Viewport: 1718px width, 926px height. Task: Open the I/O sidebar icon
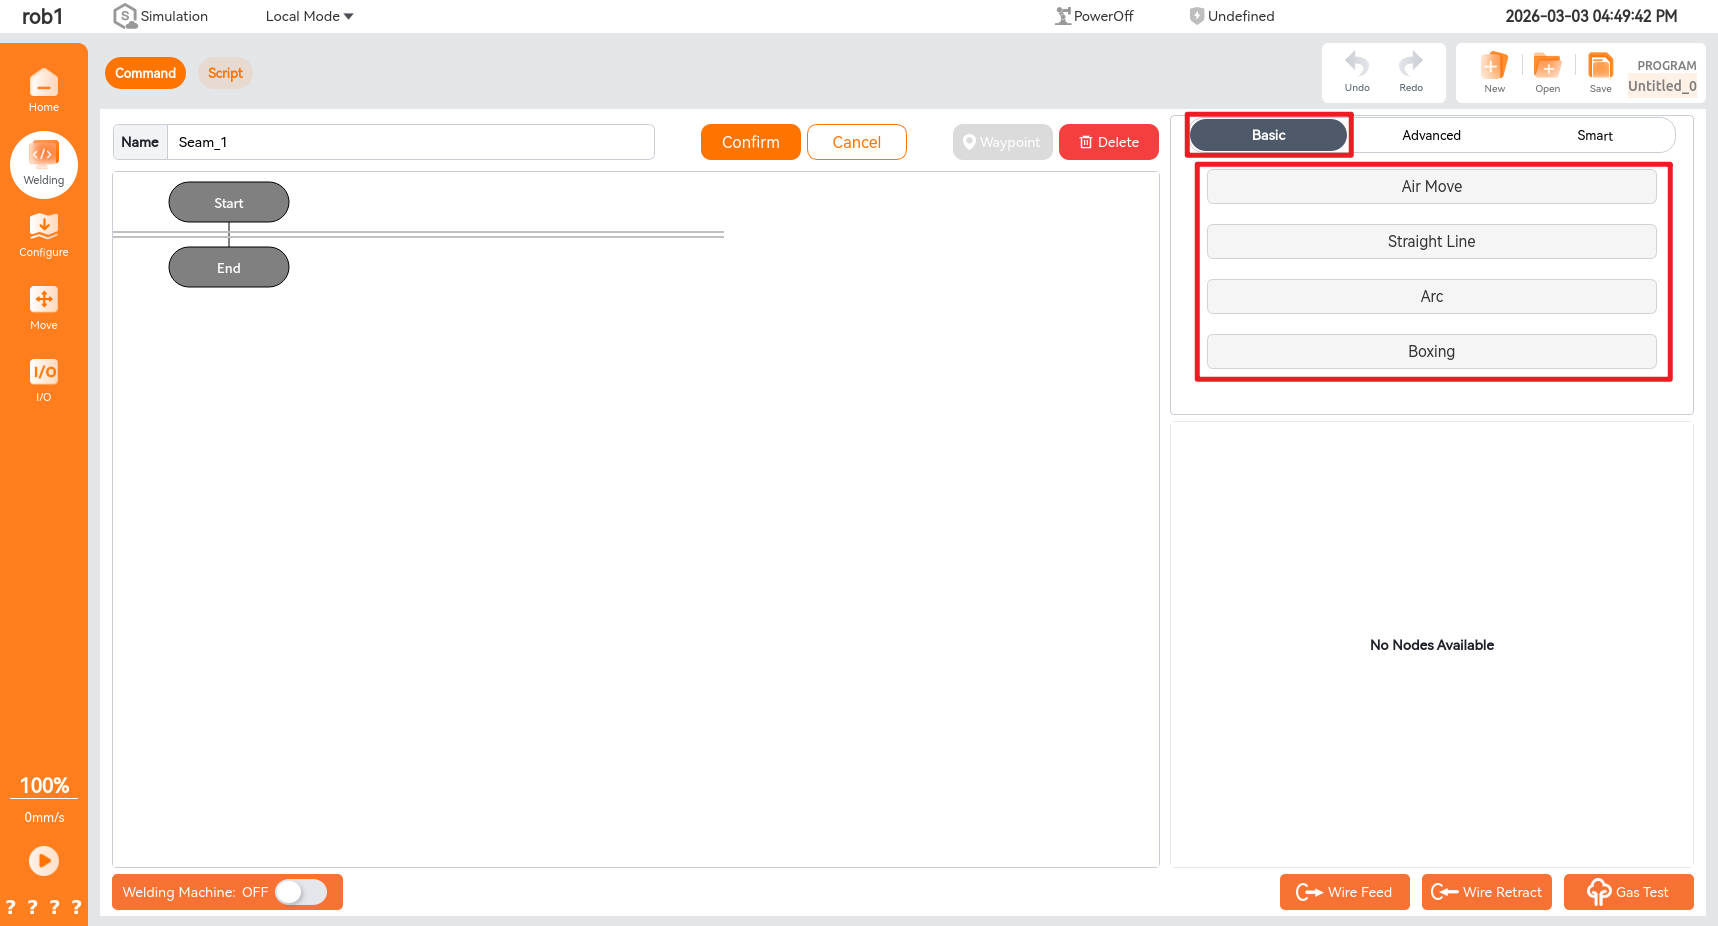43,380
